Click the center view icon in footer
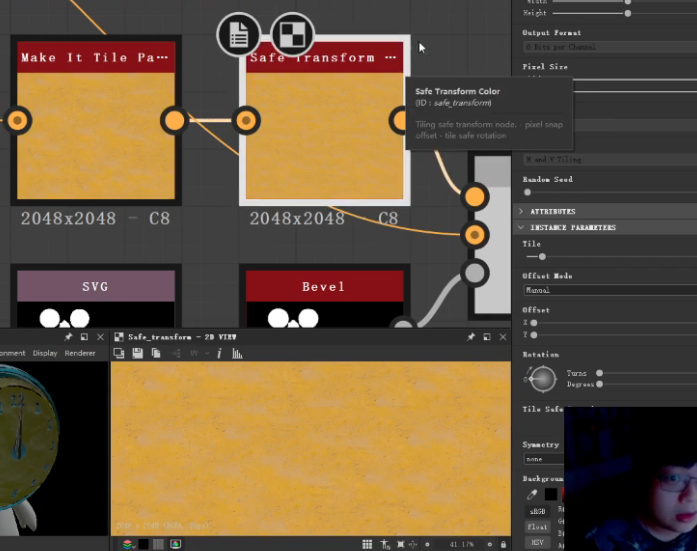697x551 pixels. (413, 544)
